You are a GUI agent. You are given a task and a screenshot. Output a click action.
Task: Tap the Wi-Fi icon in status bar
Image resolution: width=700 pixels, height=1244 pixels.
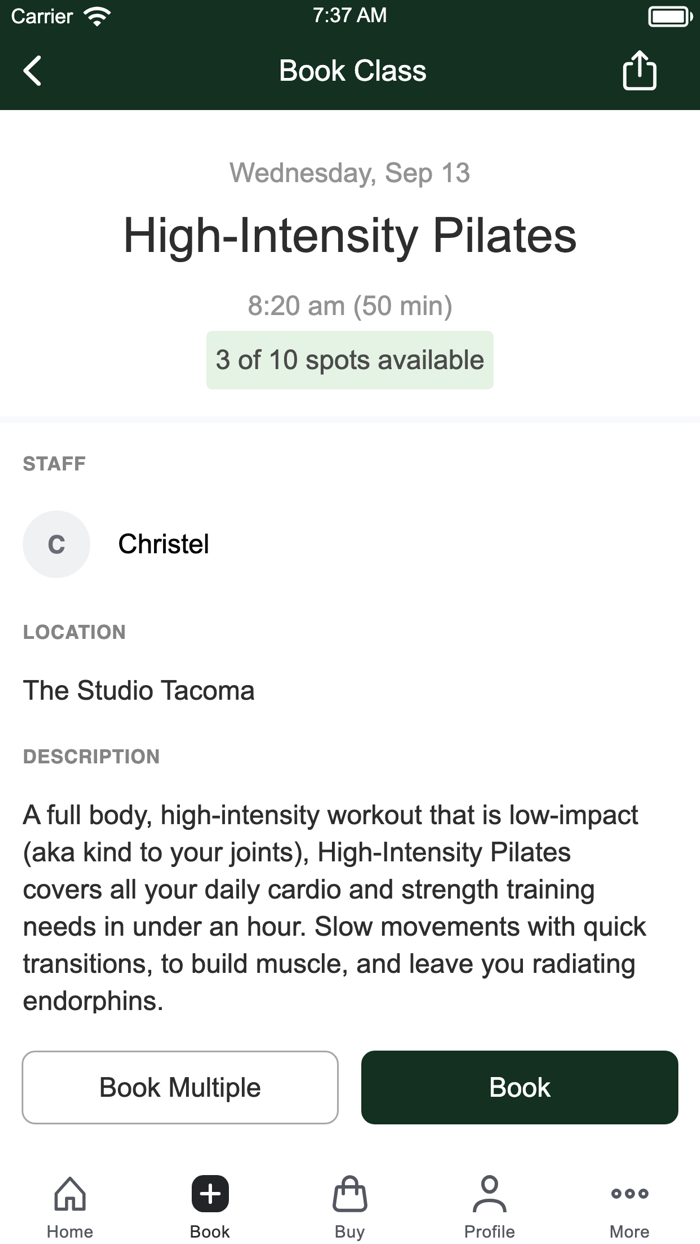(x=95, y=15)
